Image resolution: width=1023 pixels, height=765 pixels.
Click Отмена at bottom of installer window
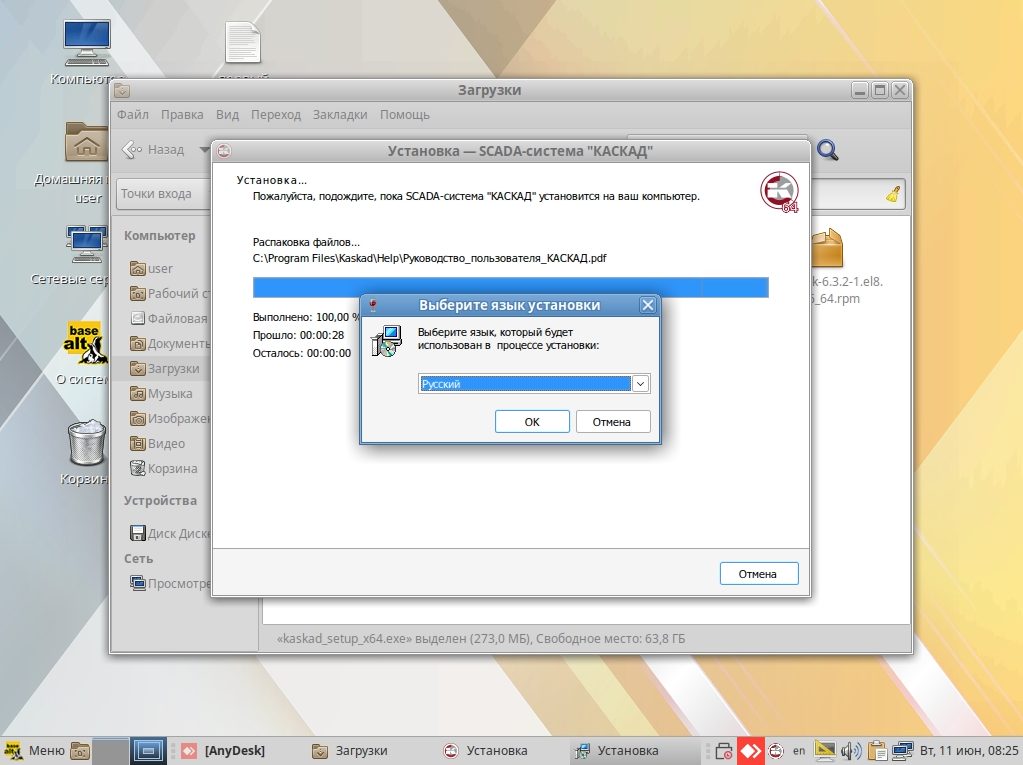pos(758,574)
